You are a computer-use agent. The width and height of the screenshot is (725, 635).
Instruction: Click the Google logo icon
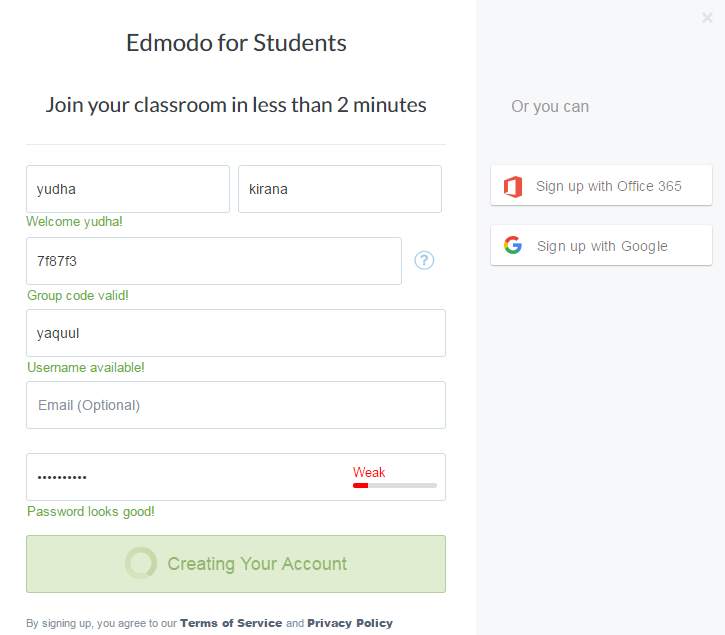coord(513,246)
